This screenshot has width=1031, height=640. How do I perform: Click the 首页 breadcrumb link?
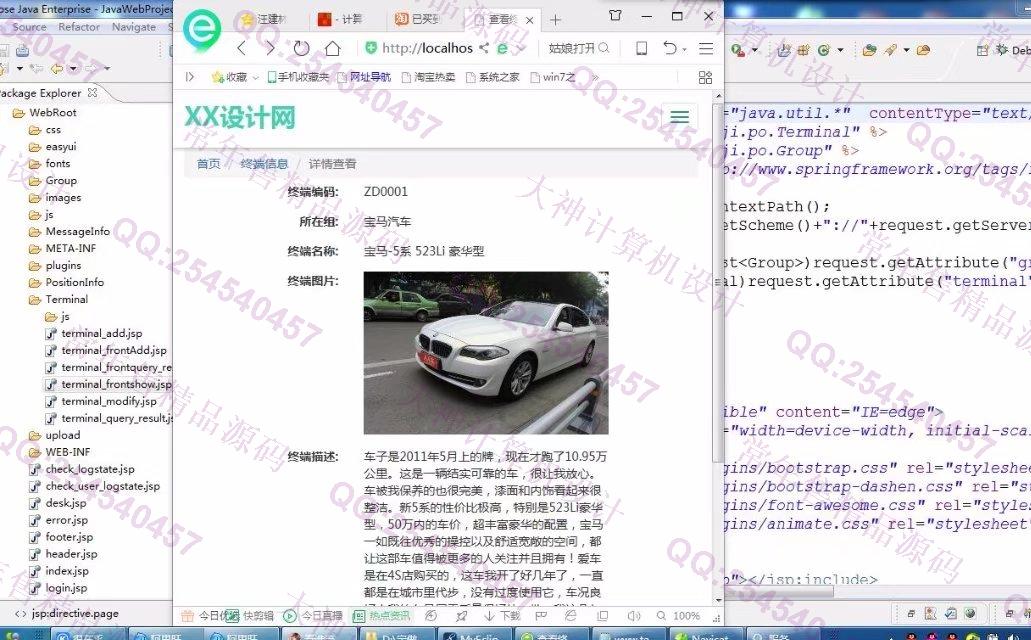(208, 164)
